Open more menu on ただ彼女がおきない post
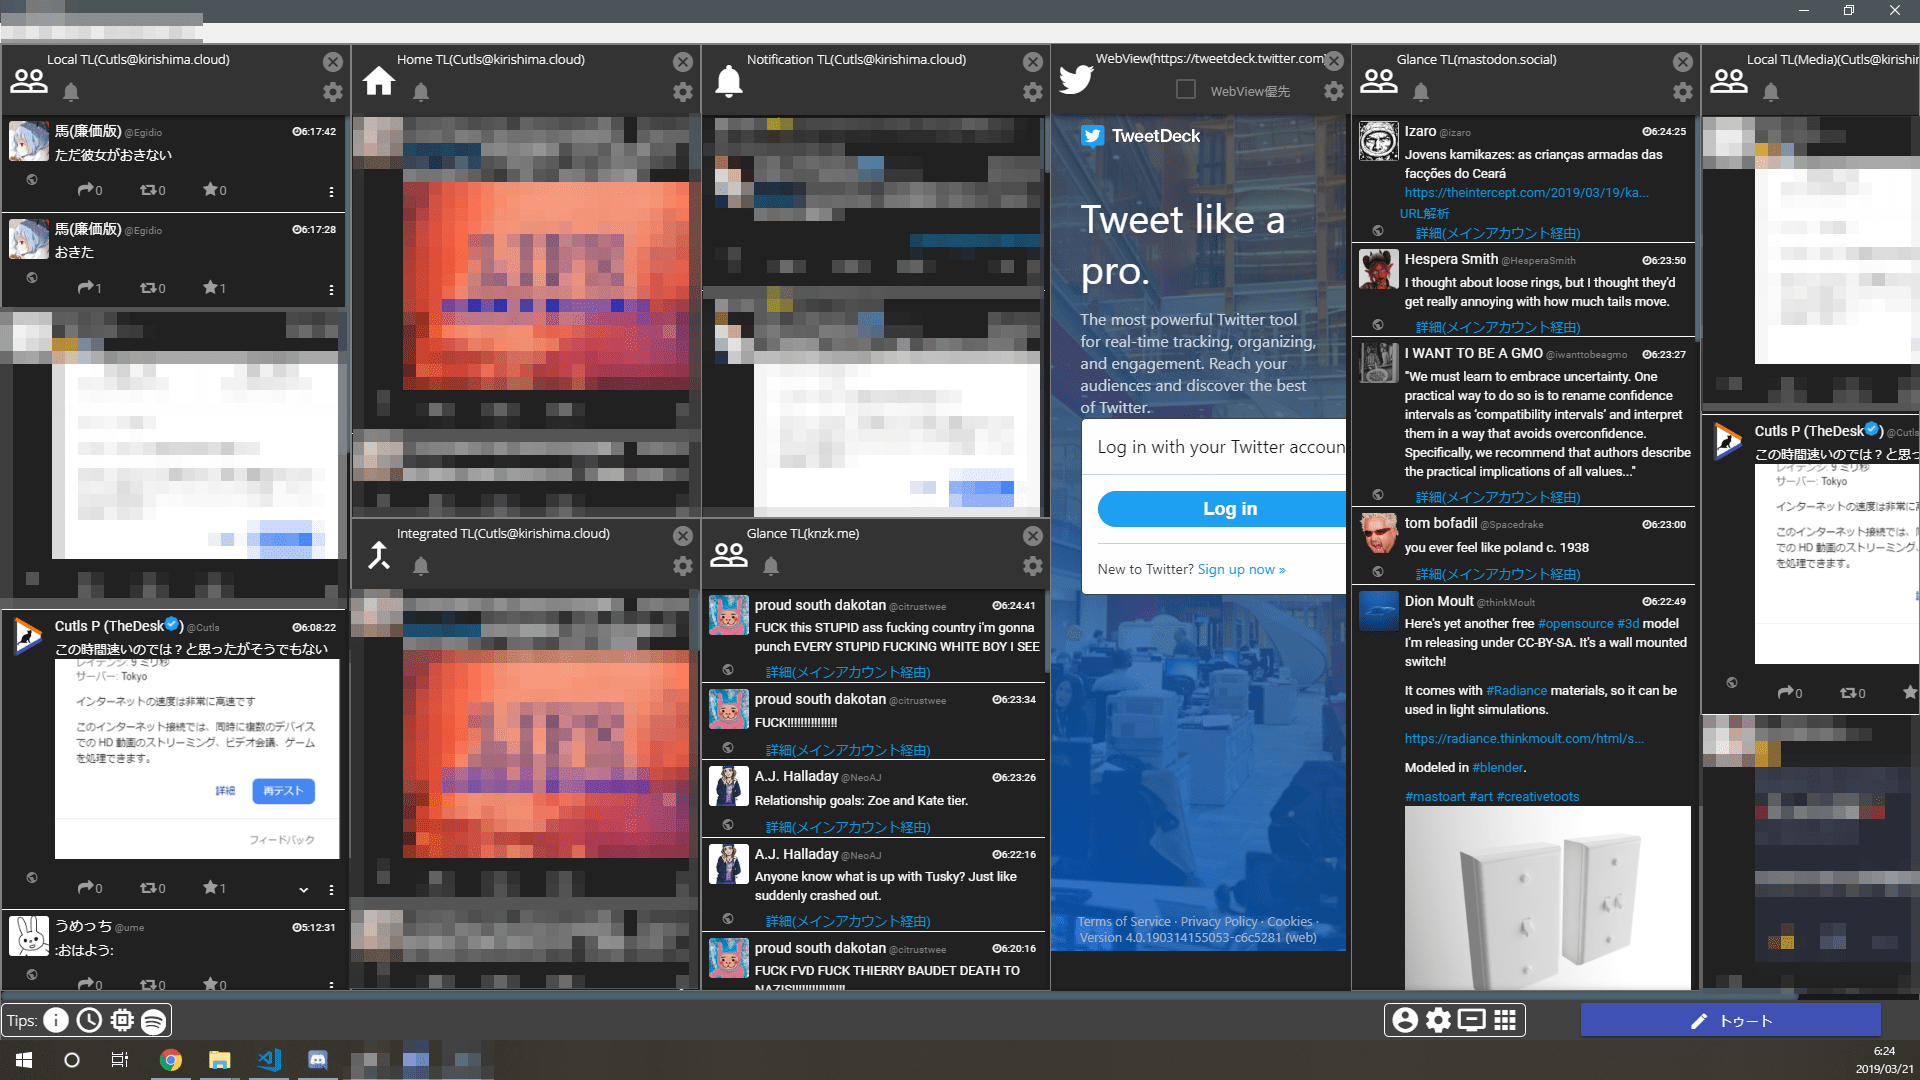Image resolution: width=1920 pixels, height=1080 pixels. pyautogui.click(x=331, y=192)
